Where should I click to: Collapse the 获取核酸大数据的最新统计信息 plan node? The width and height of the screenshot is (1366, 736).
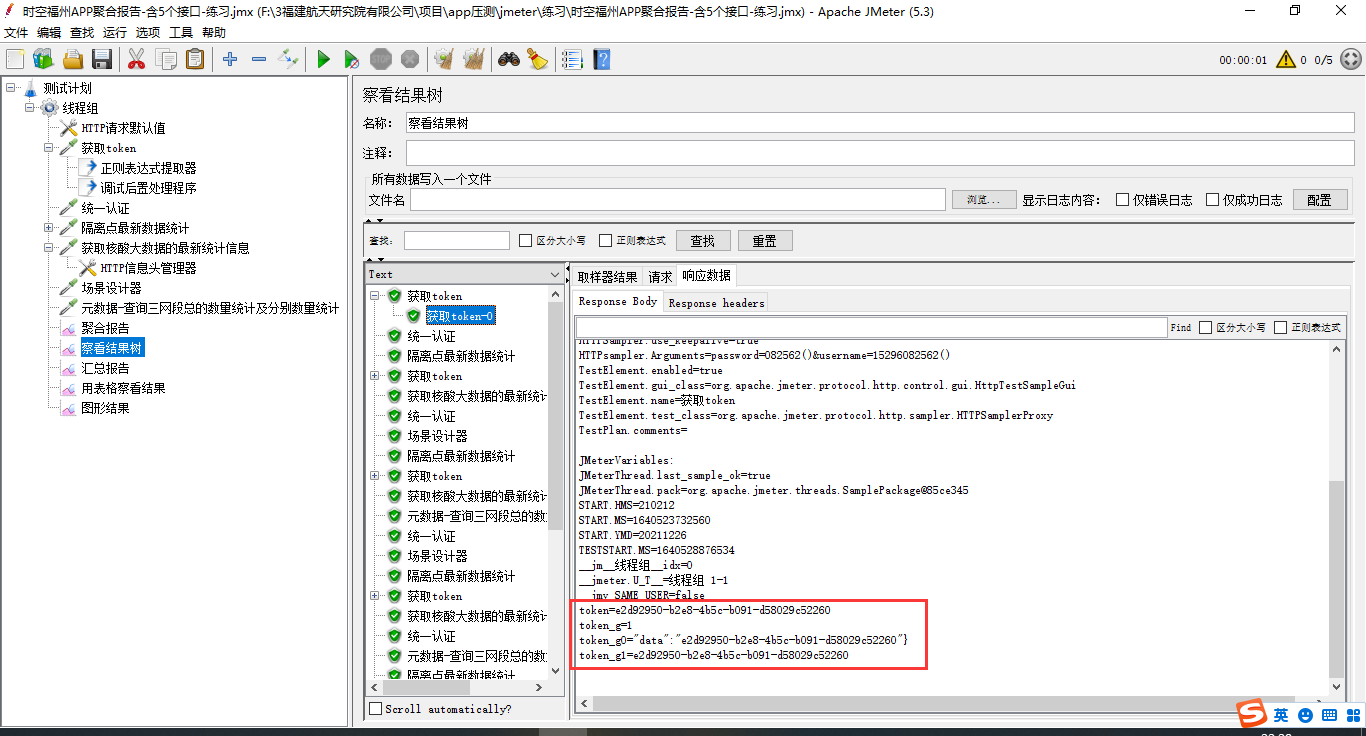pyautogui.click(x=49, y=248)
